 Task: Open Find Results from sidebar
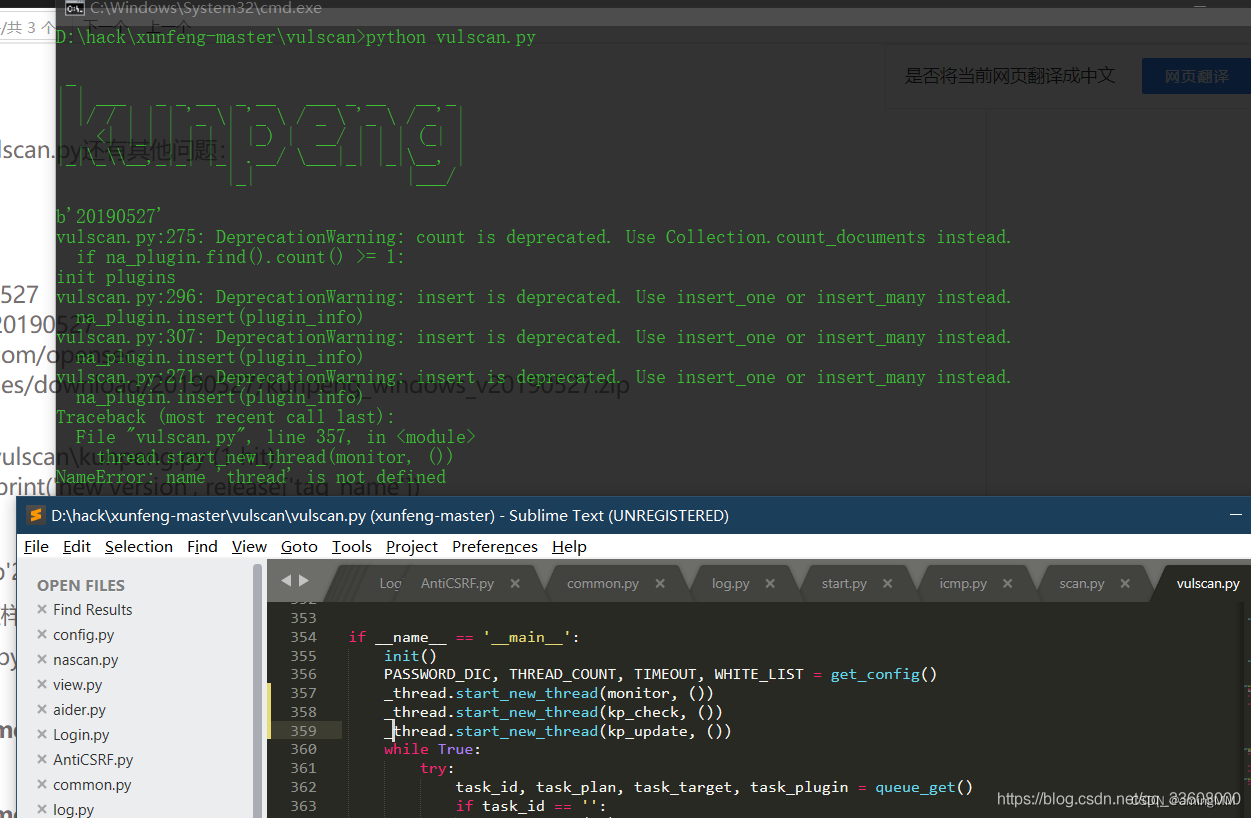click(93, 610)
